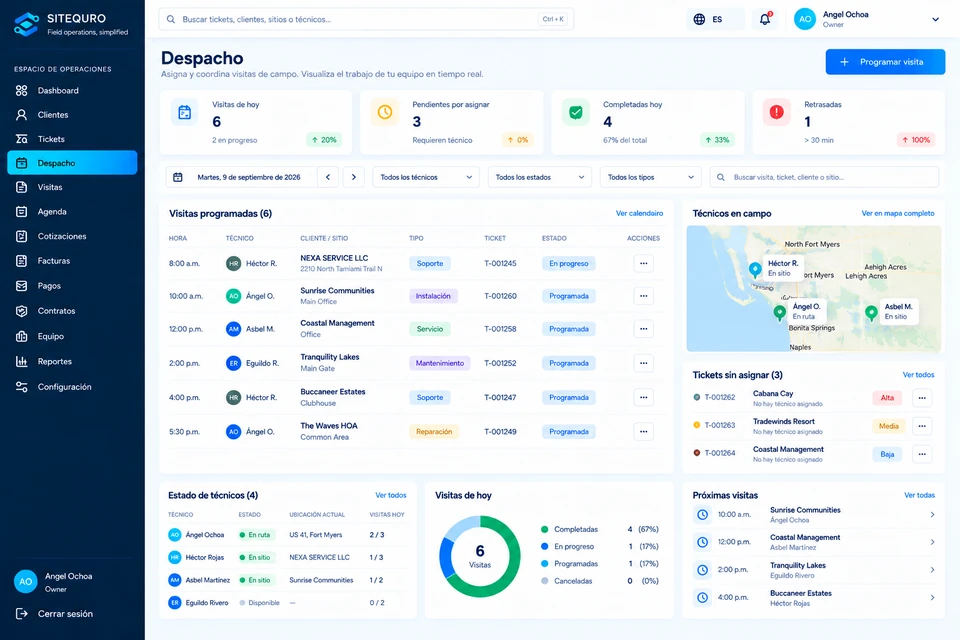This screenshot has width=960, height=640.
Task: Click Cerrar sesión
Action: 65,614
